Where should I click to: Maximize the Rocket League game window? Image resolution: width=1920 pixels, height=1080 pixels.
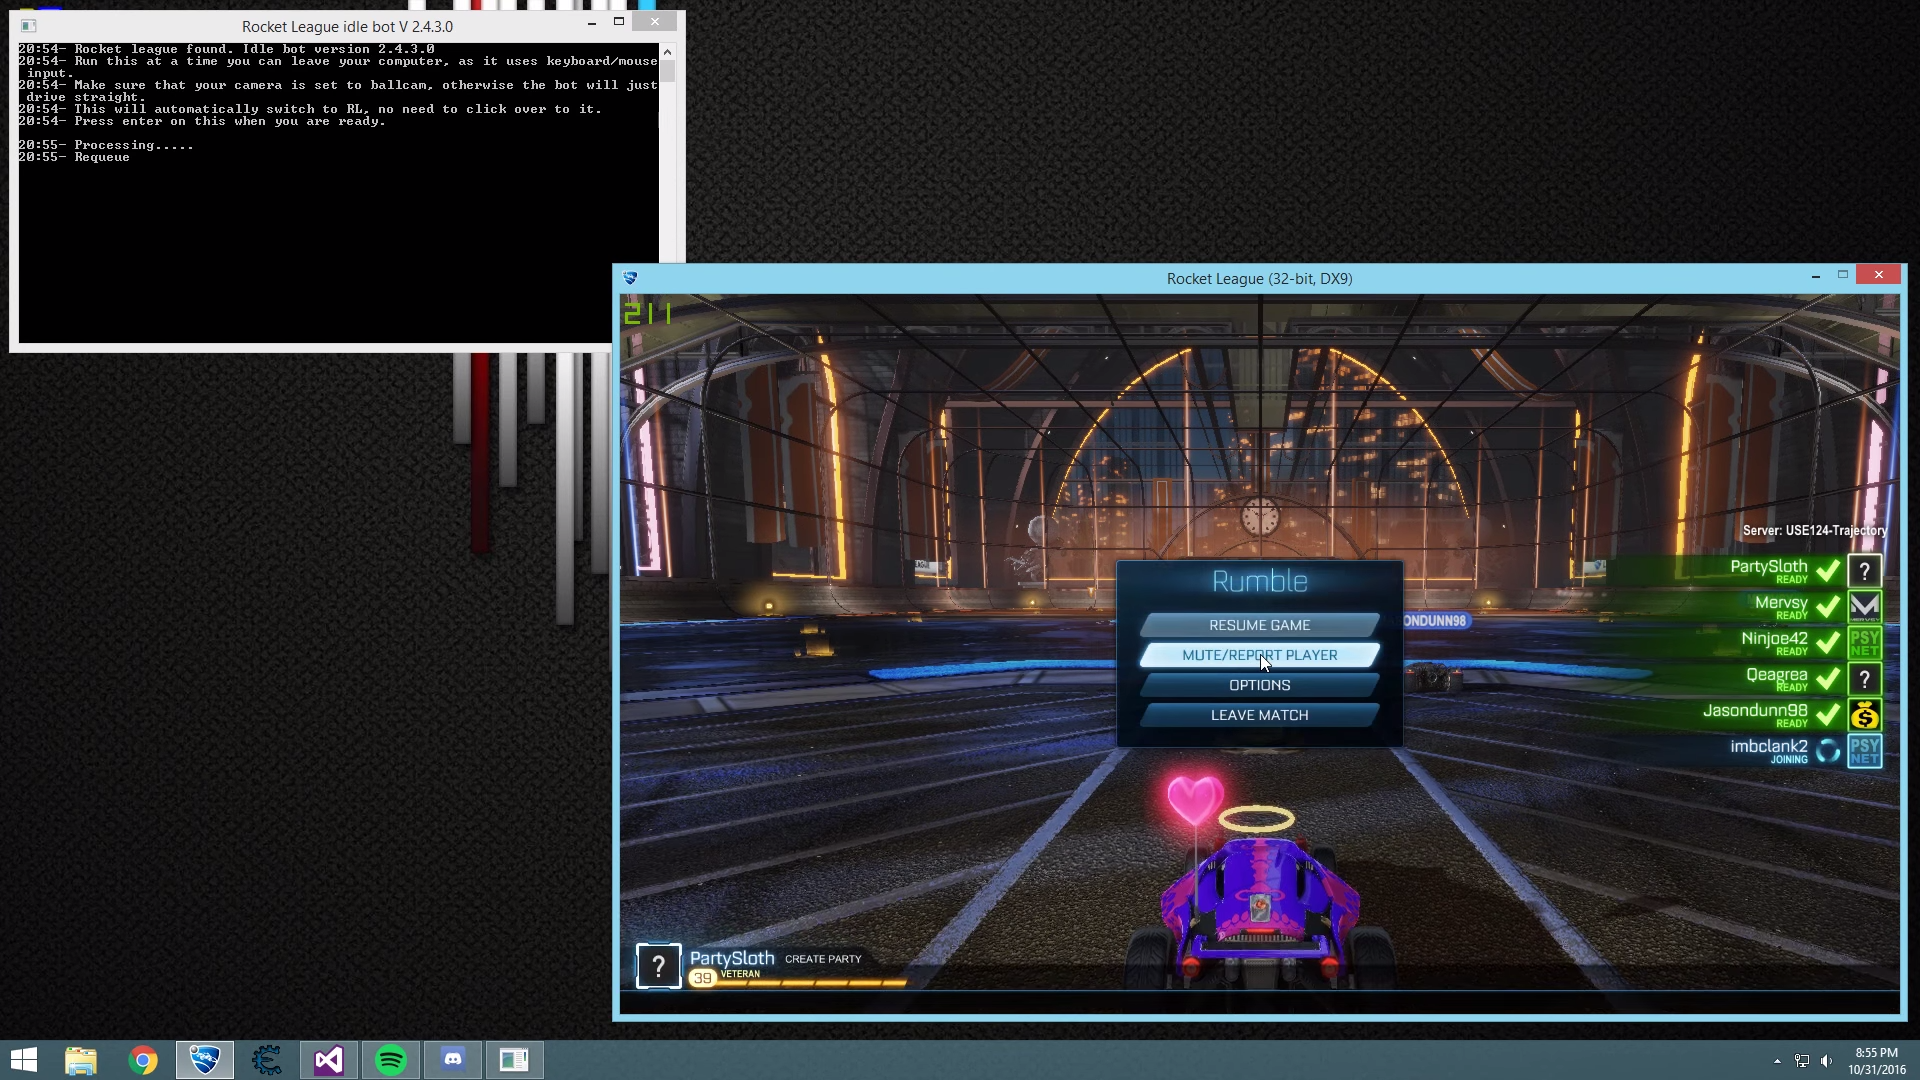(1842, 275)
